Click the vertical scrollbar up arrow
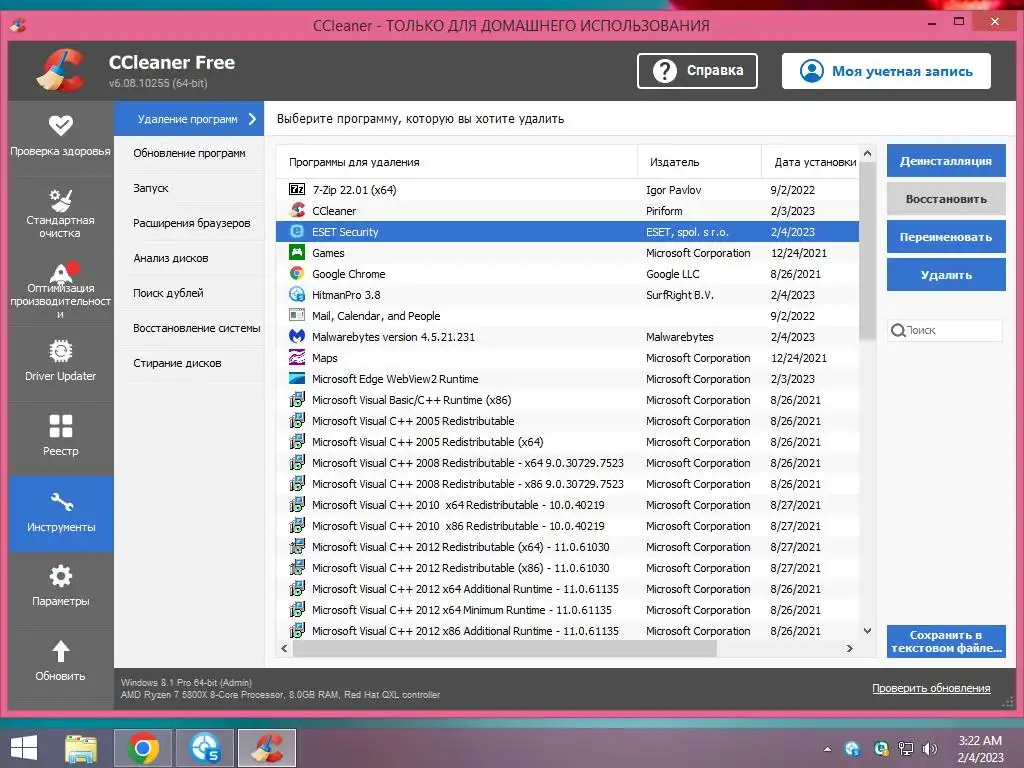This screenshot has height=768, width=1024. (x=867, y=153)
